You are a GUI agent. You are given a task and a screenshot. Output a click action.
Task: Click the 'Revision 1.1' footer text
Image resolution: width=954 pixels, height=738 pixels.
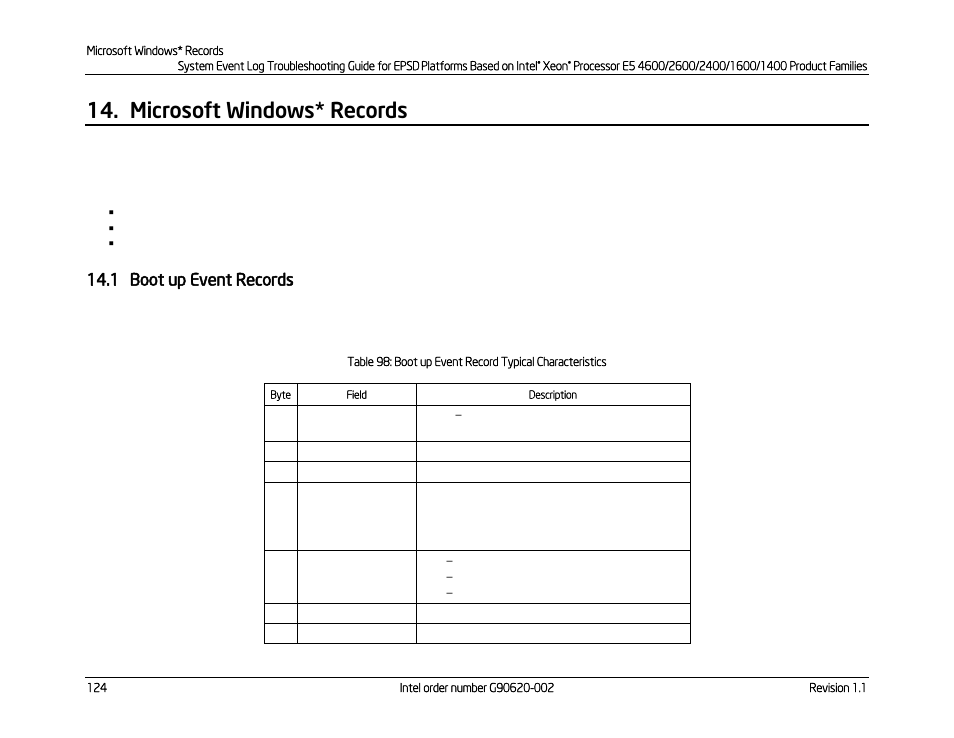click(x=837, y=688)
